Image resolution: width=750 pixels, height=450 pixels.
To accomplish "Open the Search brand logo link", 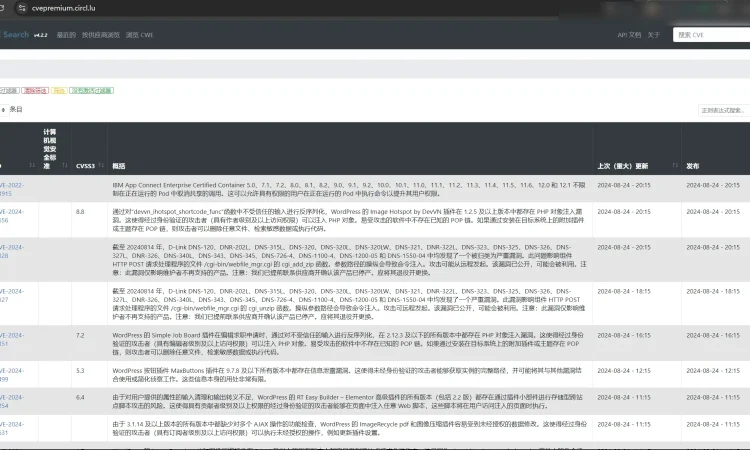I will point(15,34).
